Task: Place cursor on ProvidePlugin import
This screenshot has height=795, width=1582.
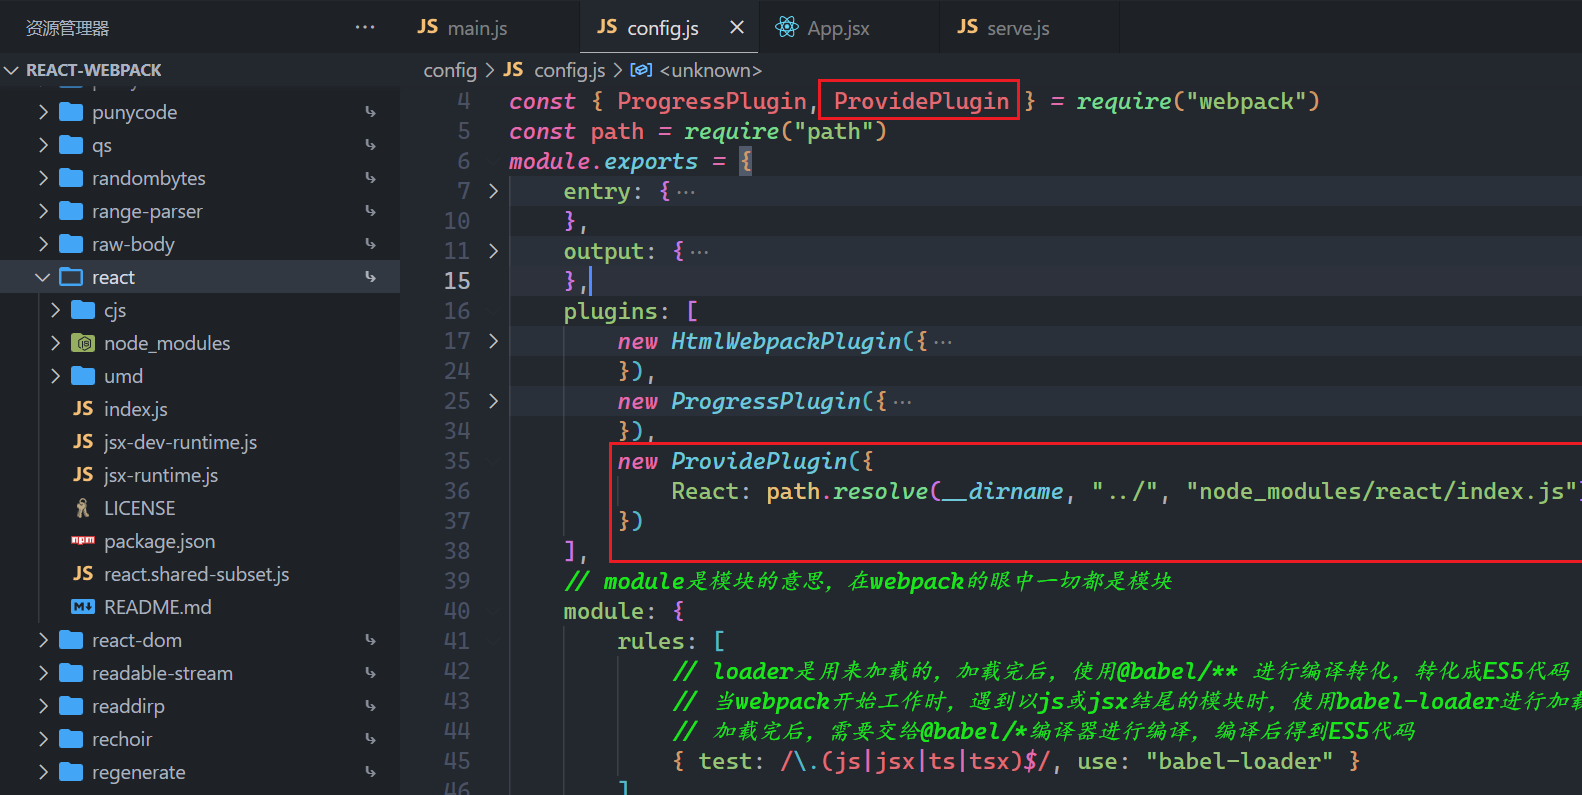Action: [x=921, y=101]
